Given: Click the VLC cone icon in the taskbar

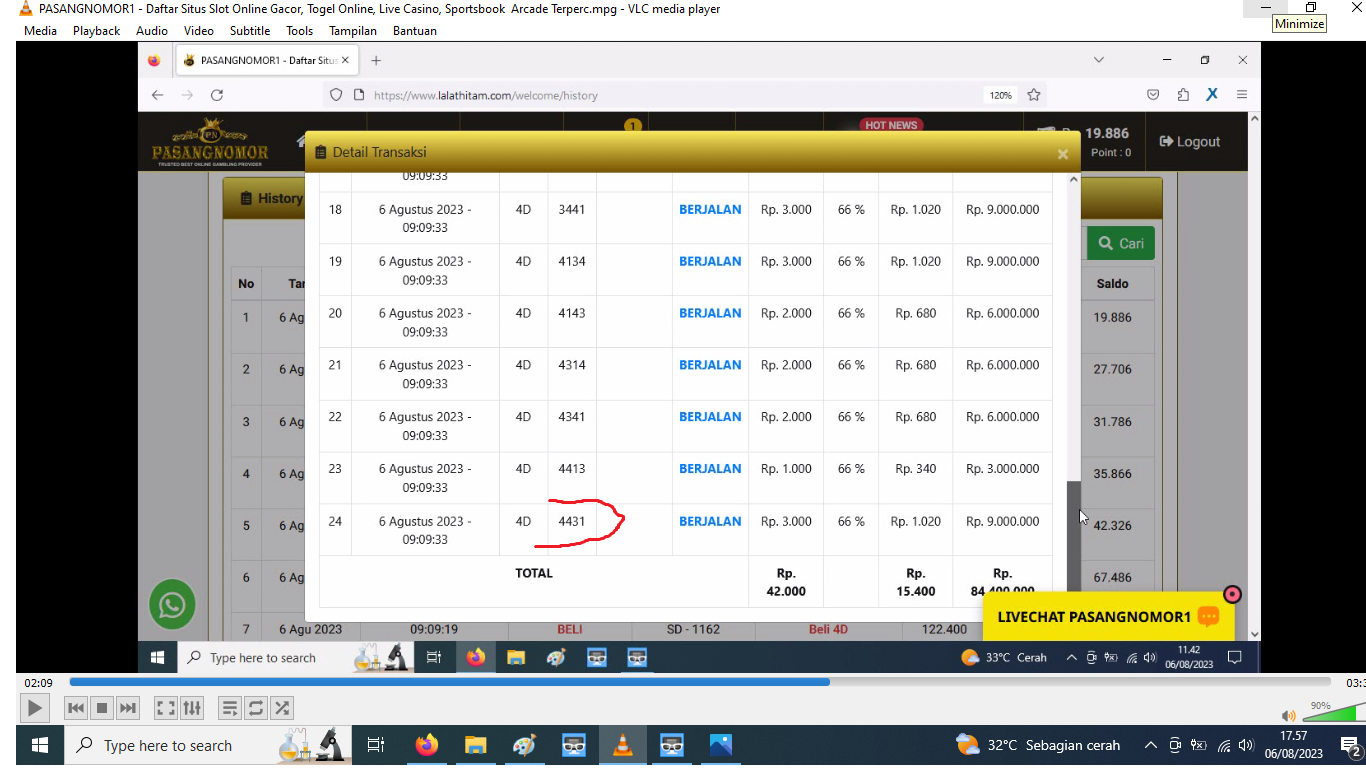Looking at the screenshot, I should 622,745.
